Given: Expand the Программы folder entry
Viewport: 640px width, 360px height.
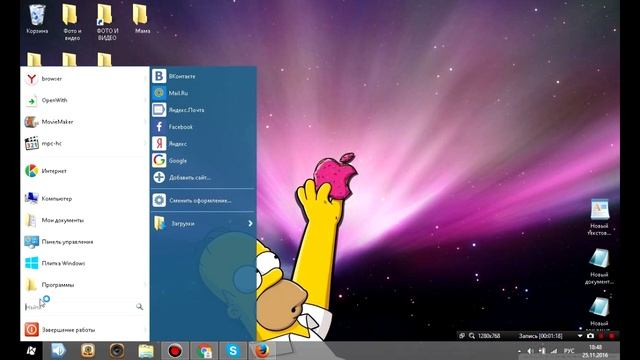Looking at the screenshot, I should click(x=85, y=285).
